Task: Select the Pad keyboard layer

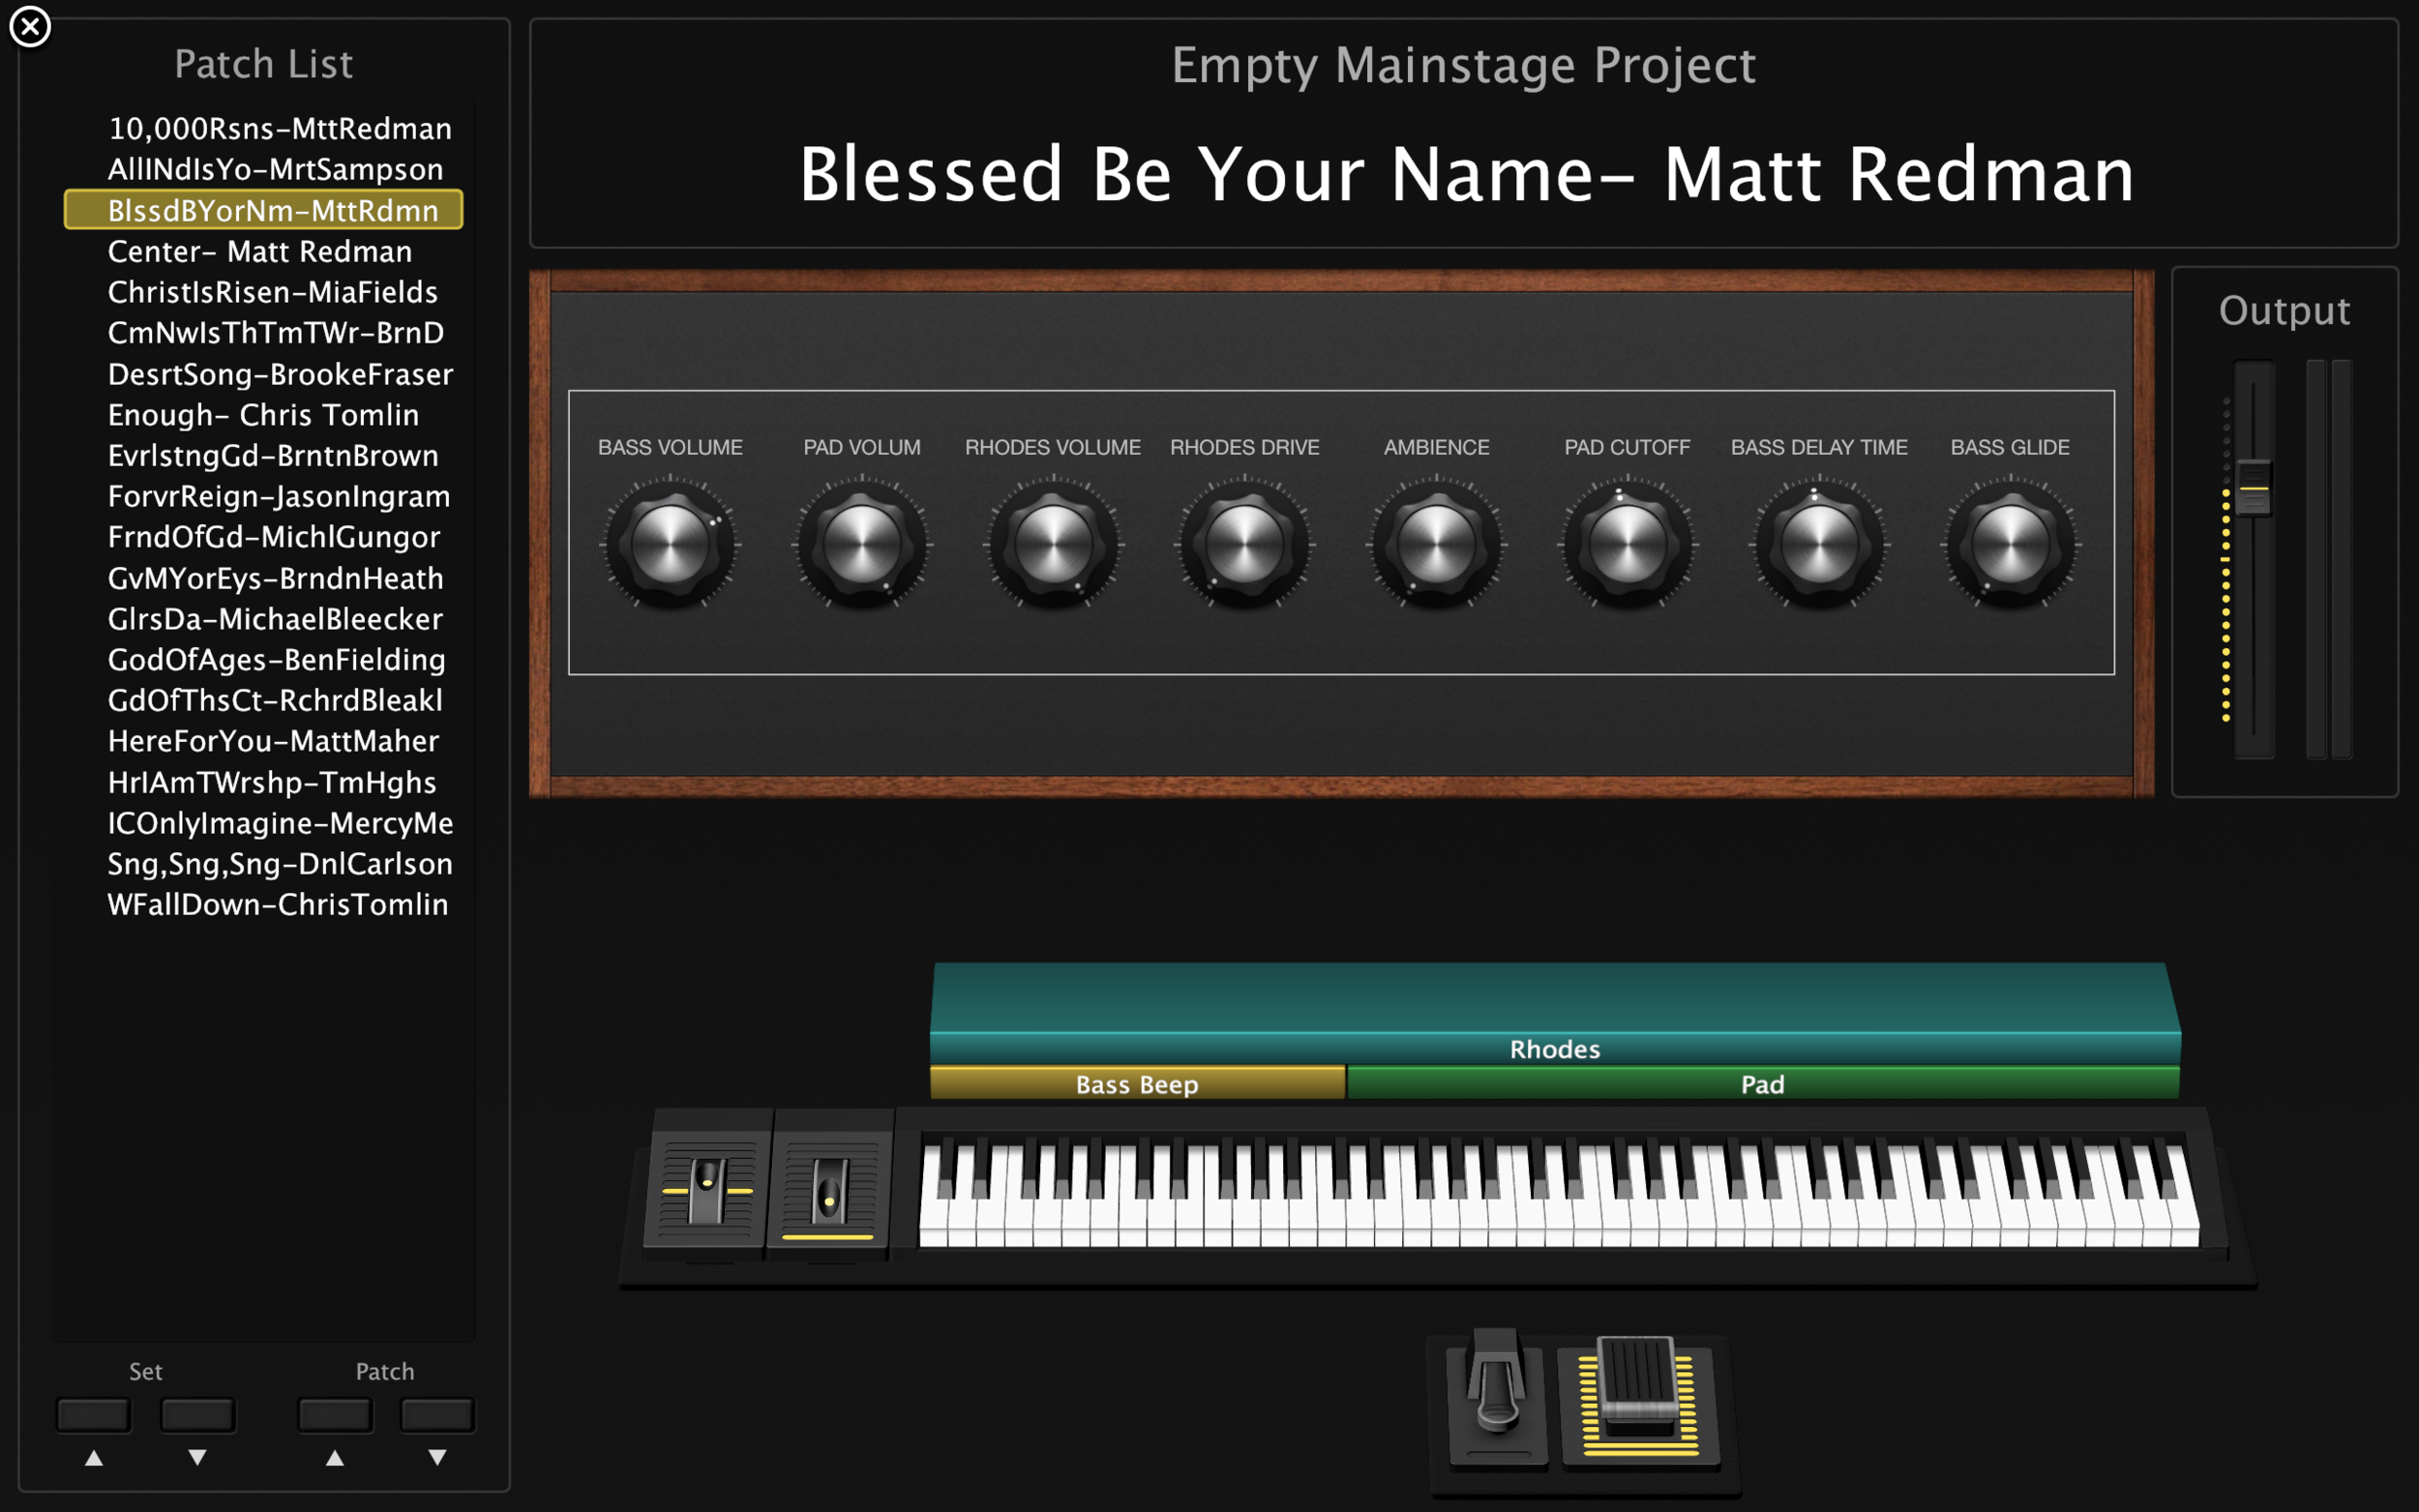Action: click(x=1763, y=1083)
